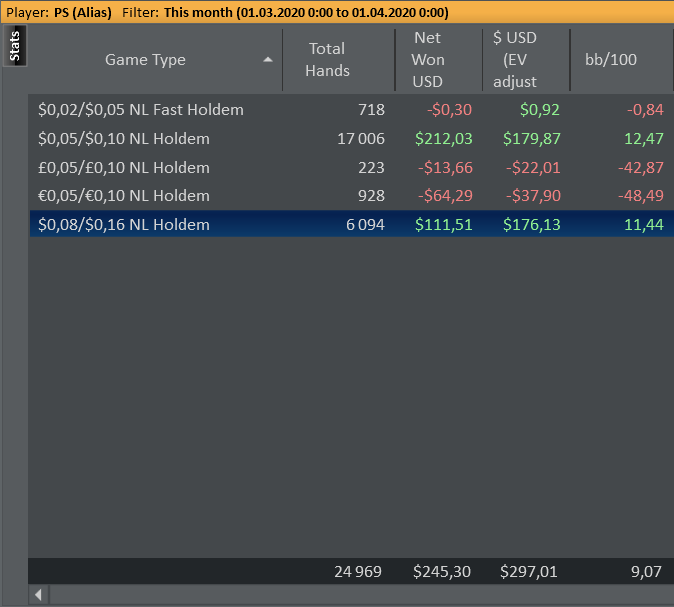Click the 24 969 total hands summary
This screenshot has height=607, width=674.
tap(358, 571)
